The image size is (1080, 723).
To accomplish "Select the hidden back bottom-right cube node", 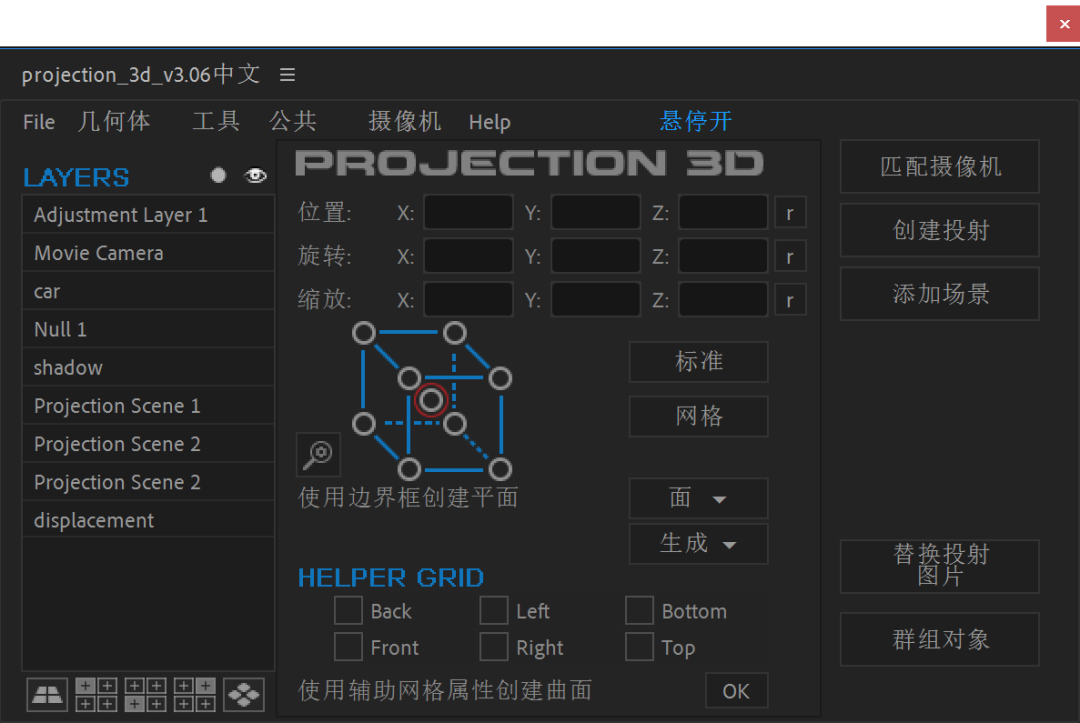I will [x=455, y=423].
